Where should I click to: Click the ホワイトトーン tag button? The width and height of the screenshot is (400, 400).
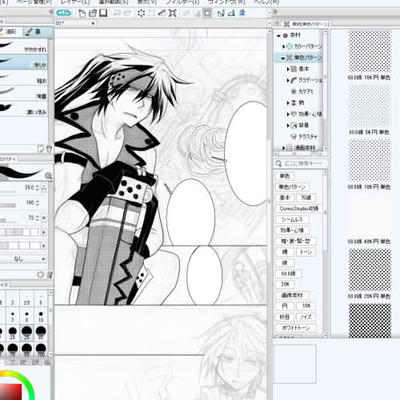pos(295,328)
